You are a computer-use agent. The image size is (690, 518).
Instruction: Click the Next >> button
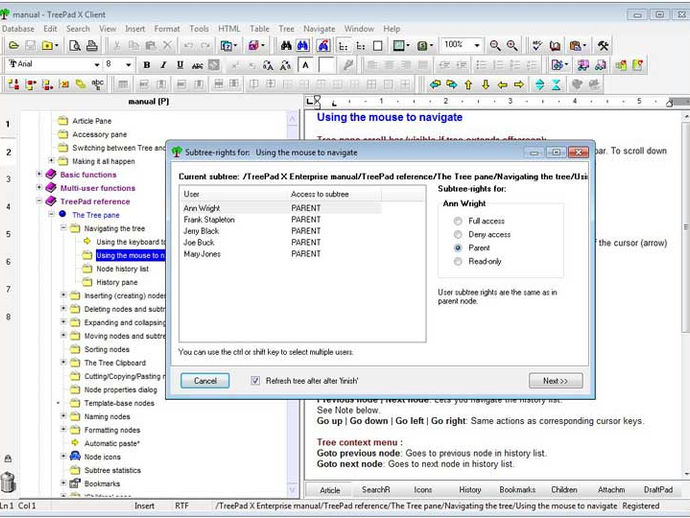click(556, 381)
